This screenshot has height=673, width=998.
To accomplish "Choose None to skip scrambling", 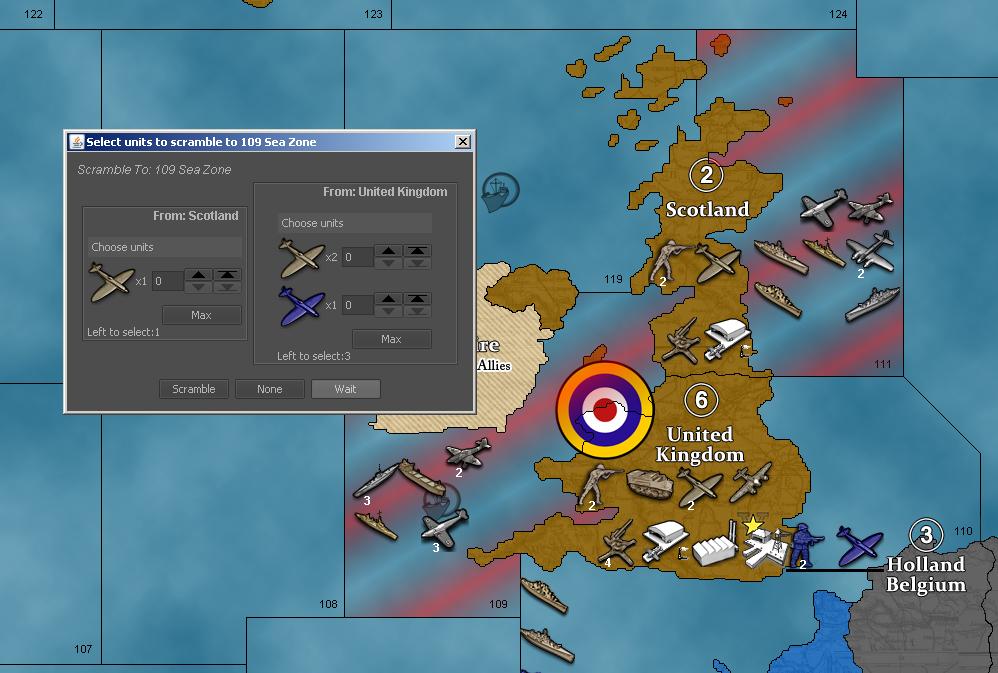I will tap(269, 389).
